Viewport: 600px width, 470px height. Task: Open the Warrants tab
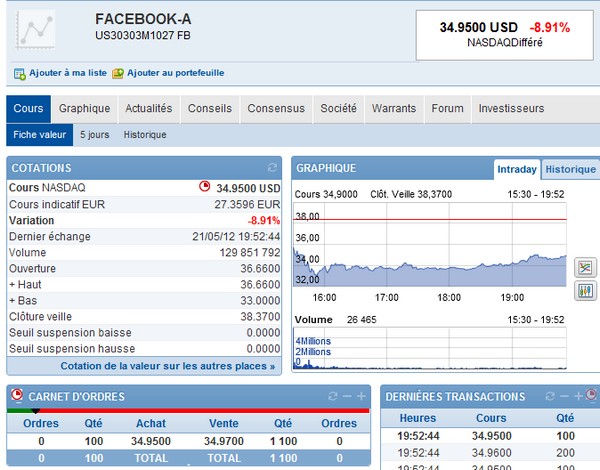[x=394, y=109]
